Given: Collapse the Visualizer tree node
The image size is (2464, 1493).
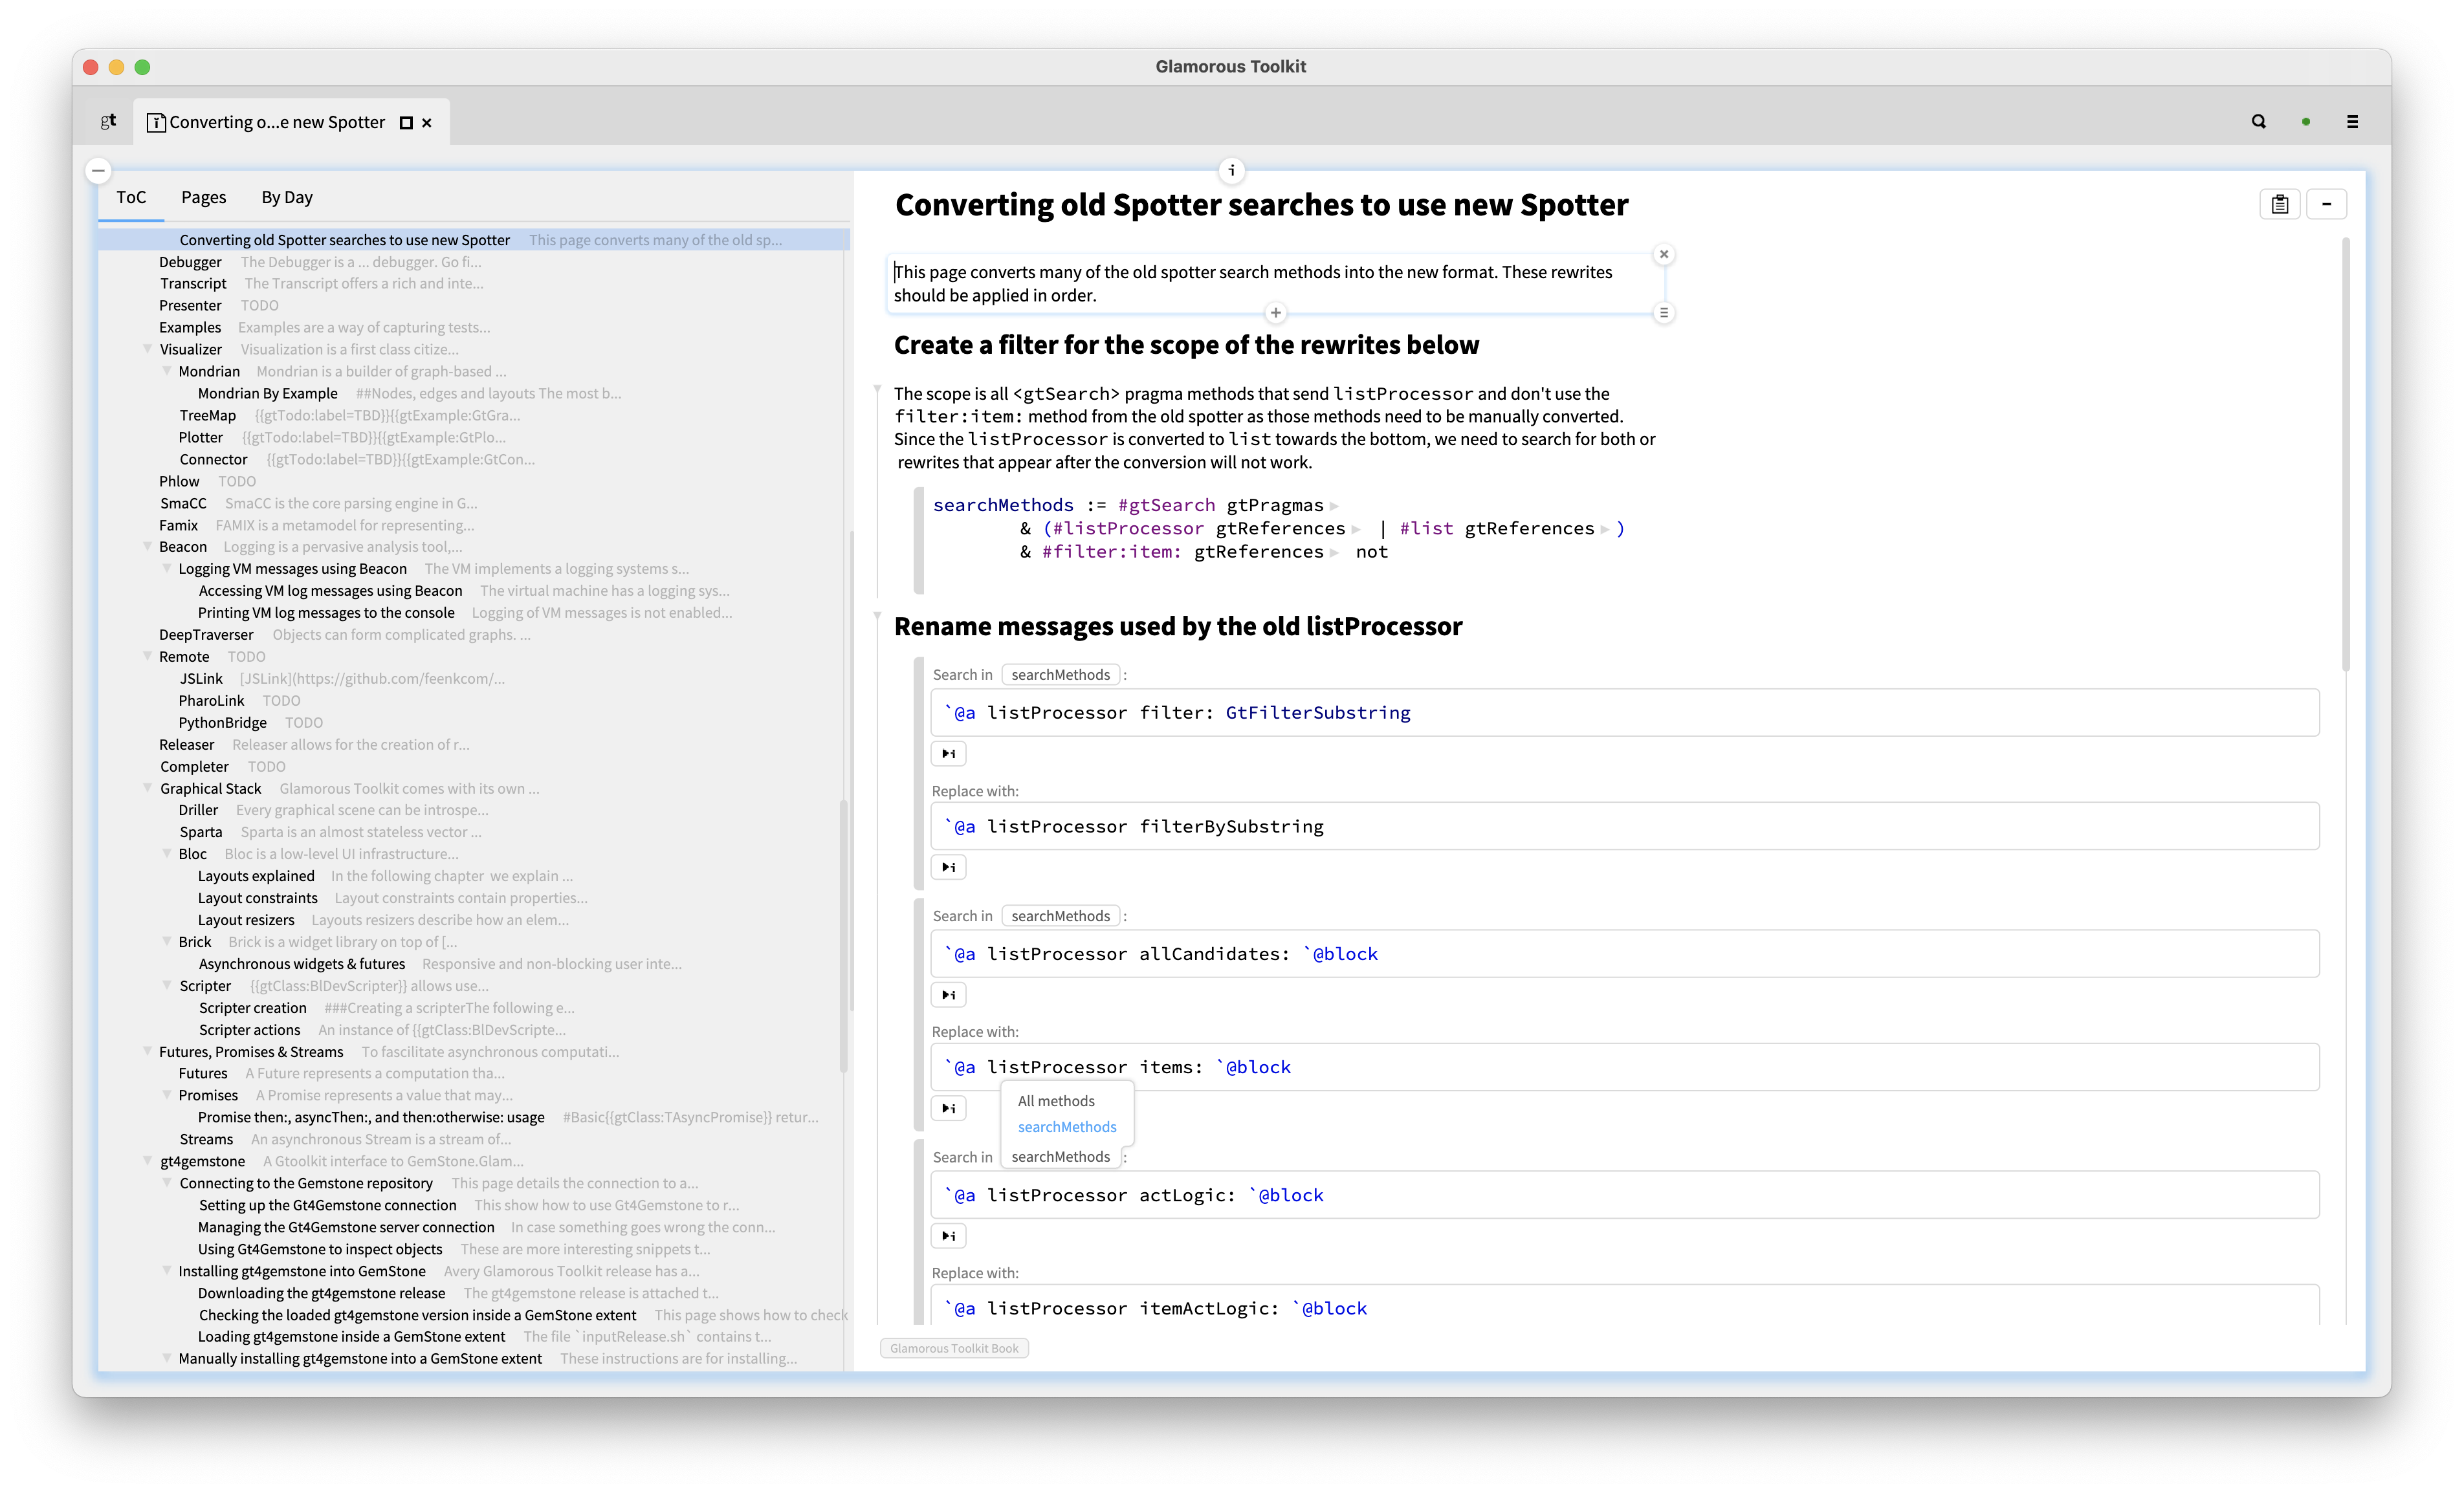Looking at the screenshot, I should coord(148,349).
